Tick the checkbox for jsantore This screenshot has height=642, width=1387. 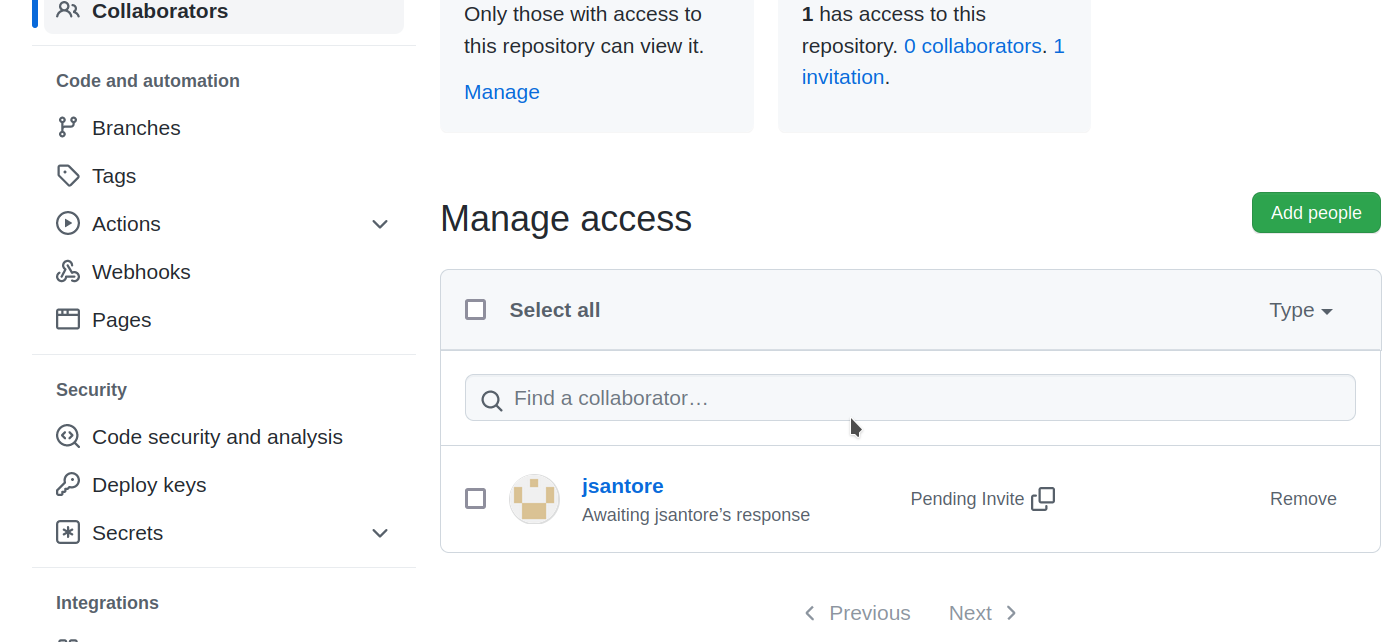pyautogui.click(x=476, y=498)
